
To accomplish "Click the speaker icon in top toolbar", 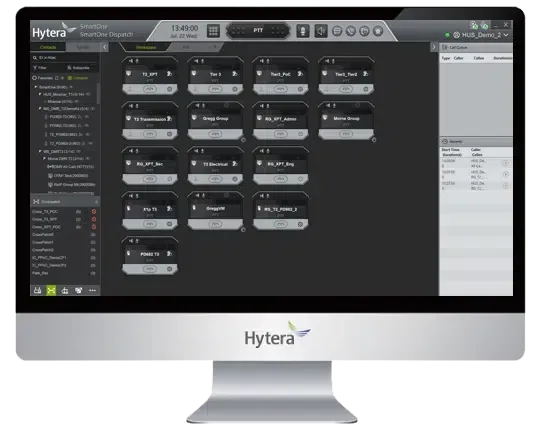I will 321,31.
